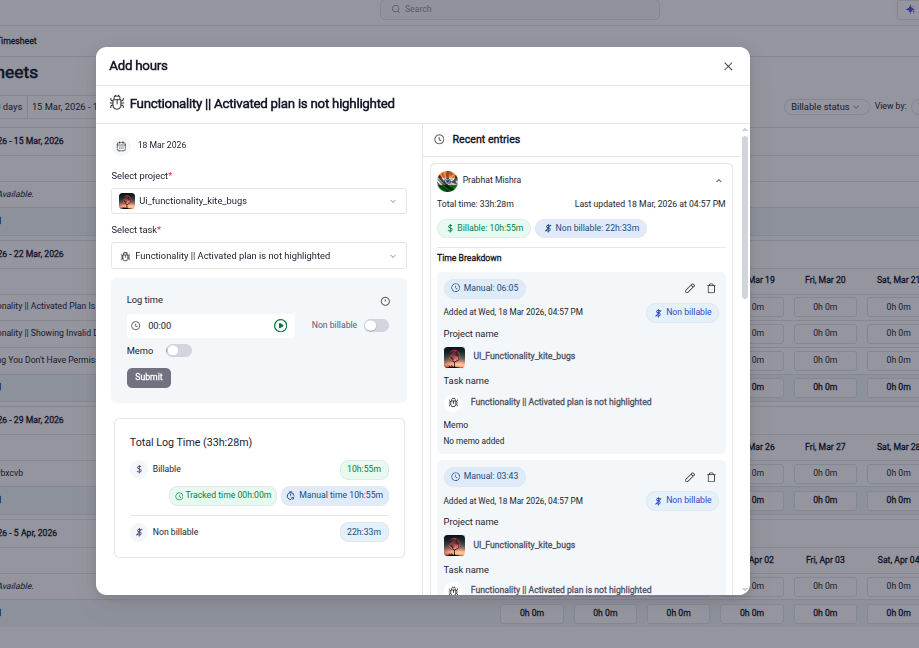The height and width of the screenshot is (648, 919).
Task: Click clock icon in time input field
Action: (135, 326)
